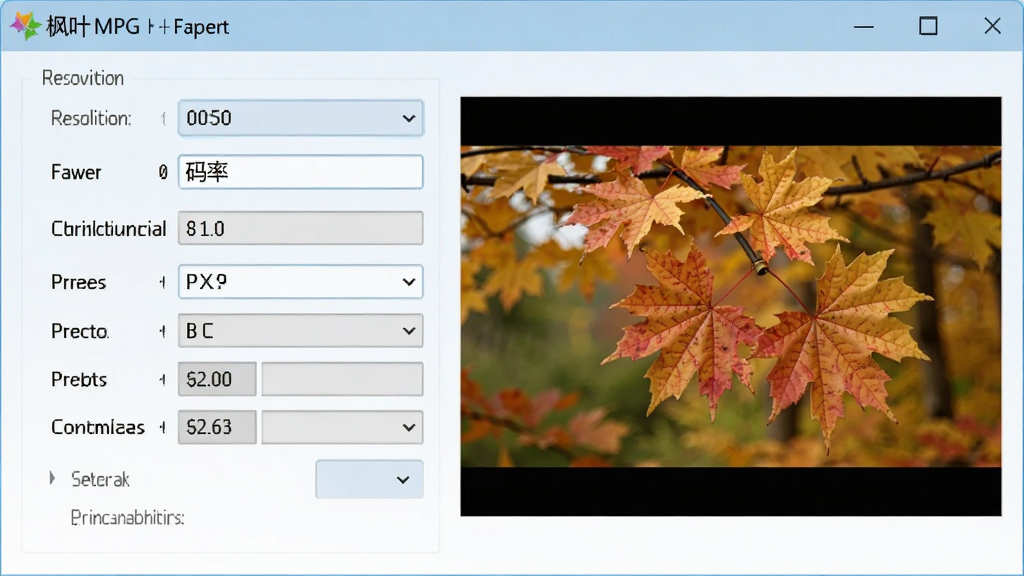The width and height of the screenshot is (1024, 576).
Task: Click the Seterak label text
Action: (x=101, y=479)
